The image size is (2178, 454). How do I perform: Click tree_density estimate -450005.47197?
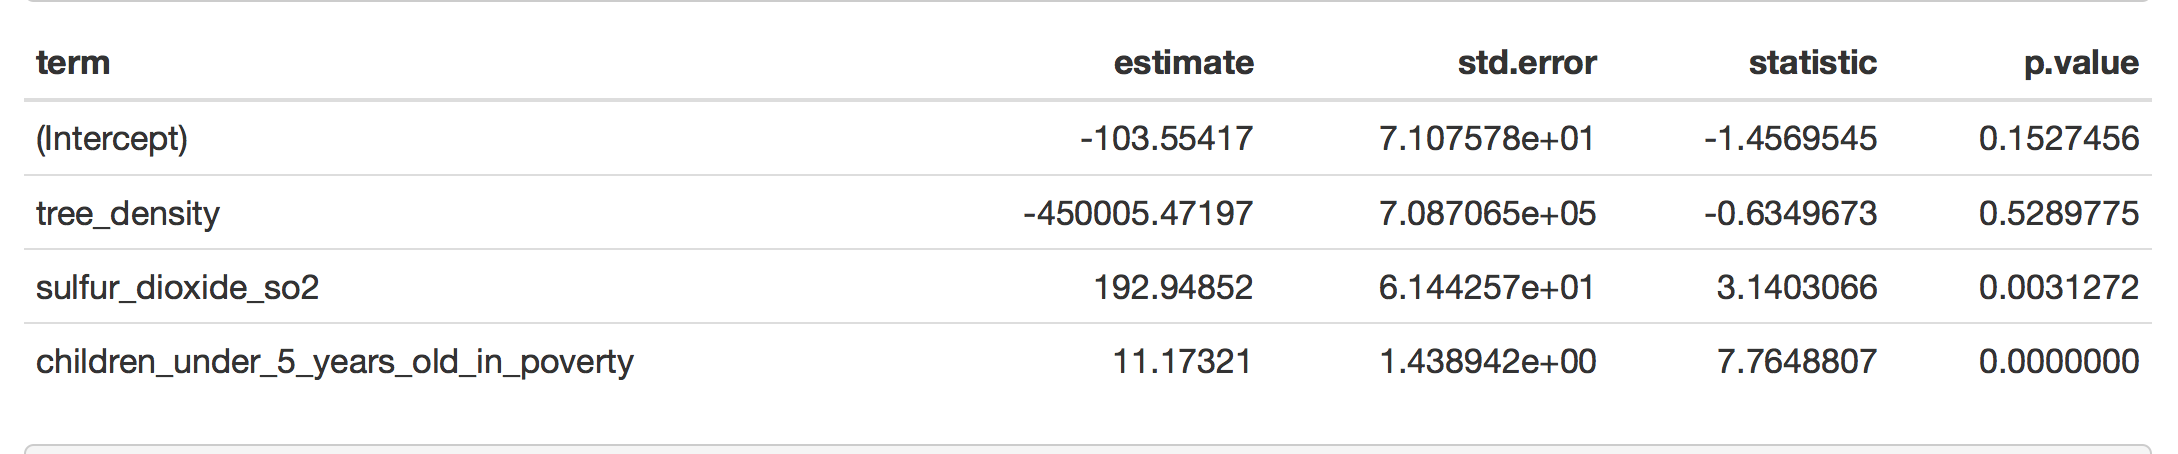pyautogui.click(x=1138, y=213)
